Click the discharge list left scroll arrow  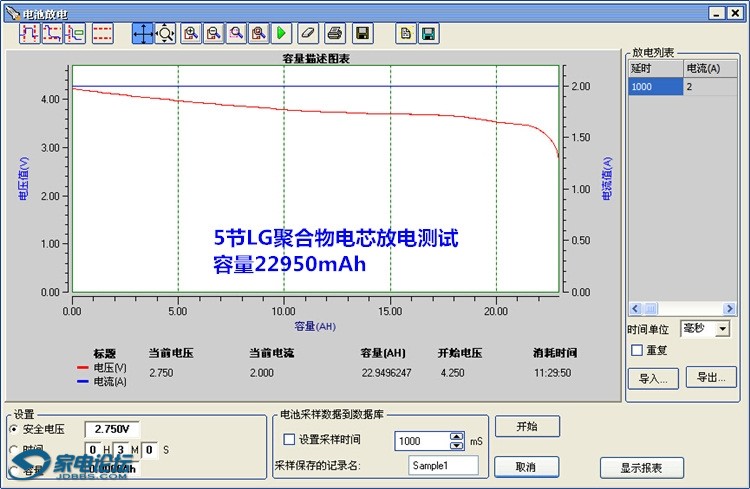(x=635, y=309)
